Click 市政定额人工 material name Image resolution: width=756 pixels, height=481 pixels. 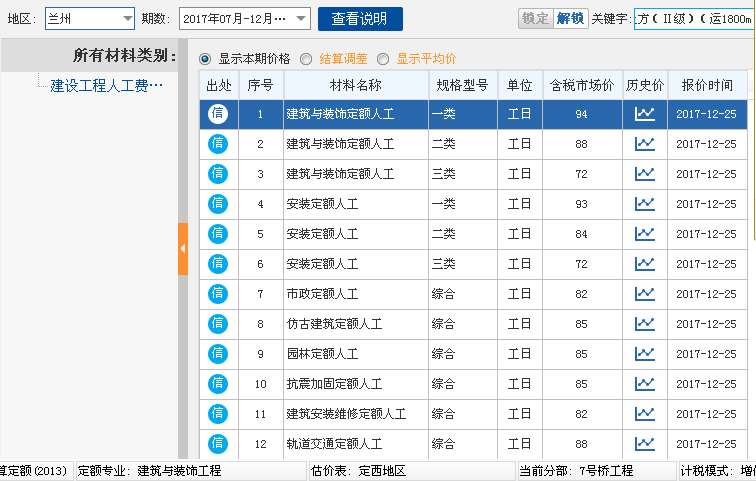pyautogui.click(x=323, y=294)
